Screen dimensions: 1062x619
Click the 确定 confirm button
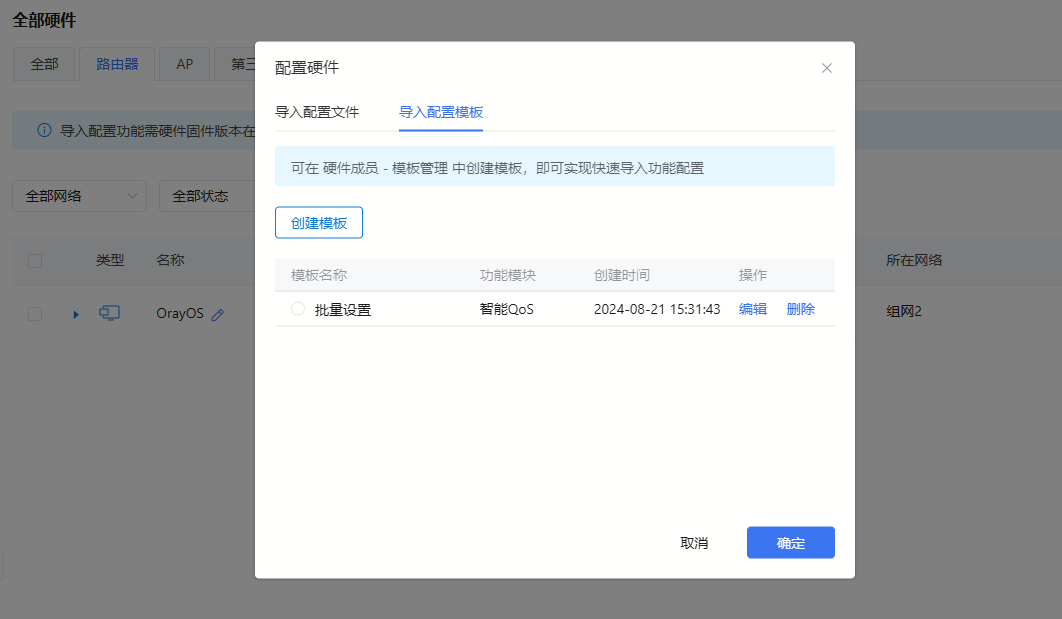pyautogui.click(x=790, y=542)
